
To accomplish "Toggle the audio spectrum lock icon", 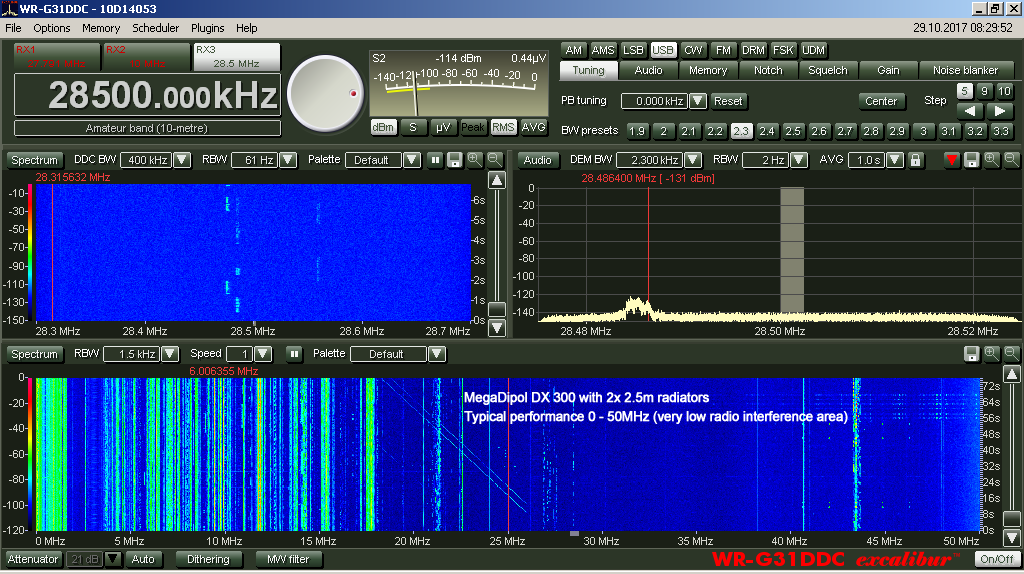I will pos(916,160).
